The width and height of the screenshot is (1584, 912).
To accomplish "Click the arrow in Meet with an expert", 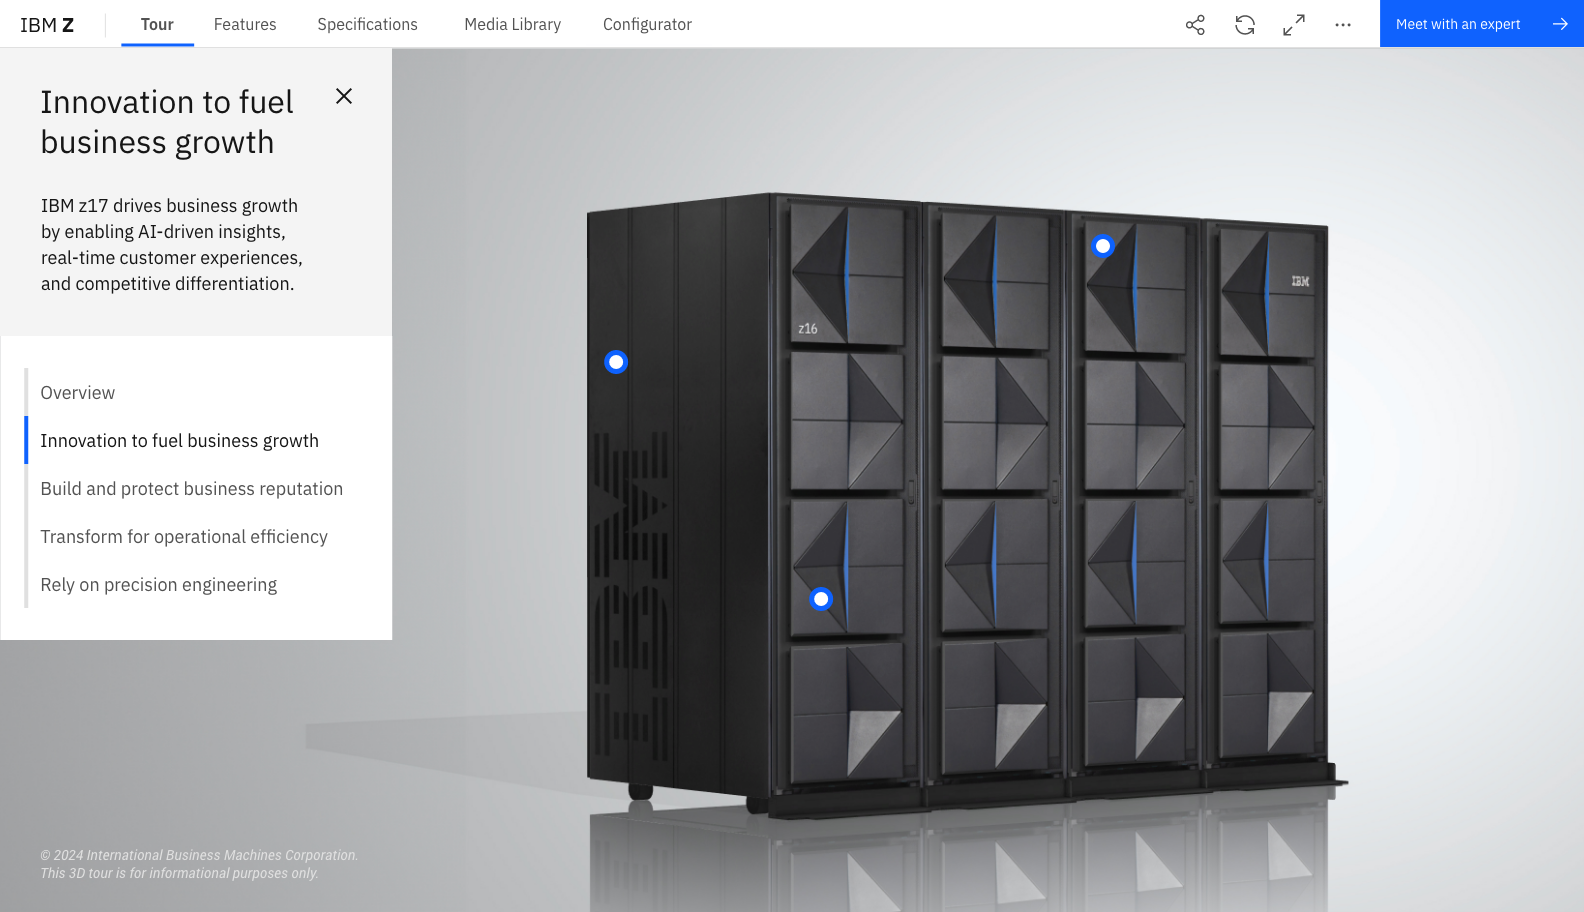I will (1560, 24).
